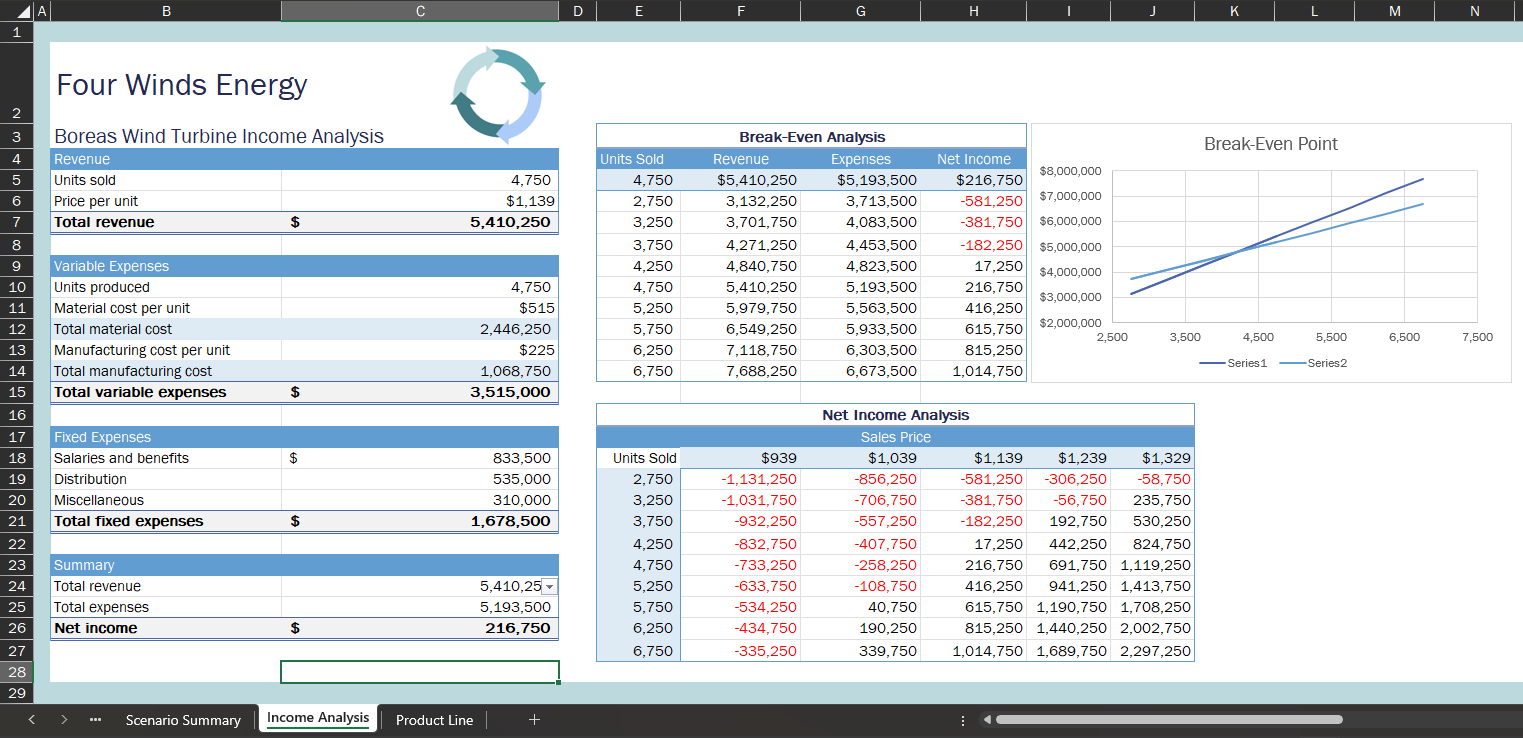1523x738 pixels.
Task: Click the next sheet navigation arrow
Action: [x=63, y=719]
